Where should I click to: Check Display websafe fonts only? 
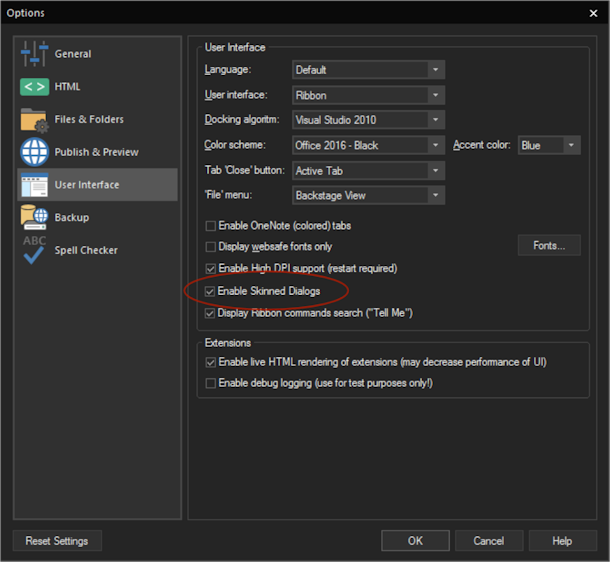(210, 247)
